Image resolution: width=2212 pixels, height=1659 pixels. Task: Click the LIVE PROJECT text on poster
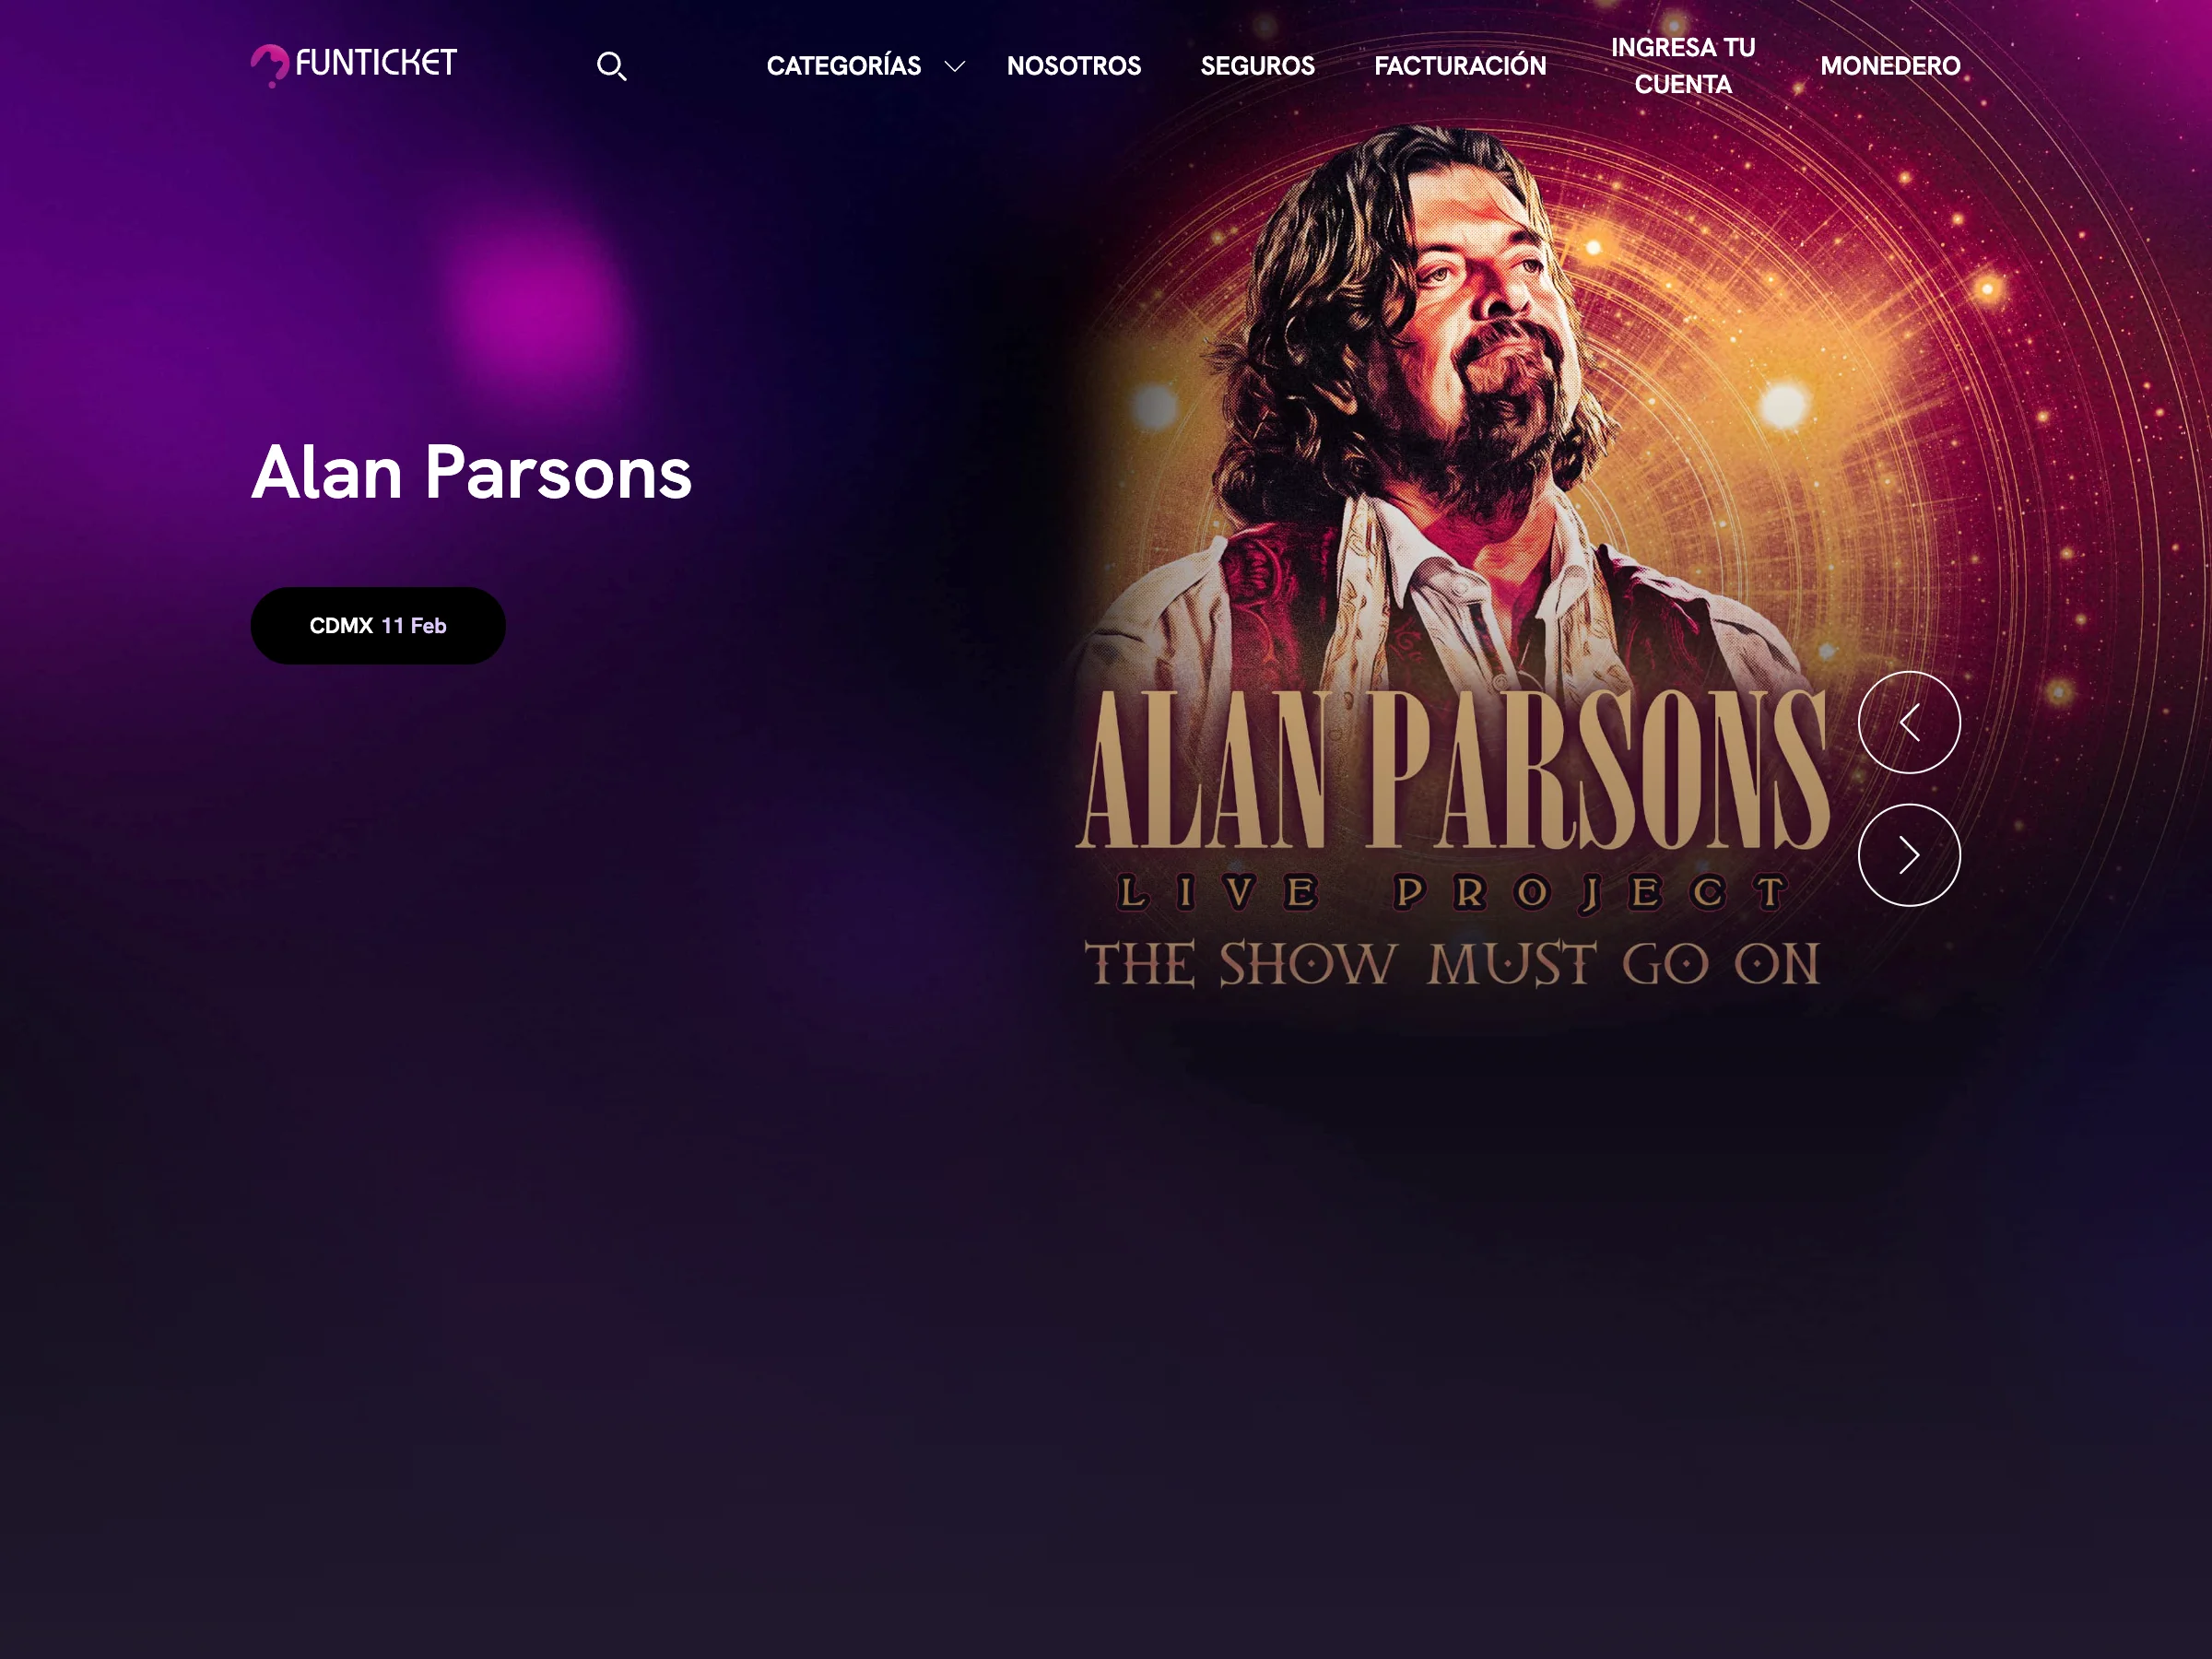(1452, 893)
